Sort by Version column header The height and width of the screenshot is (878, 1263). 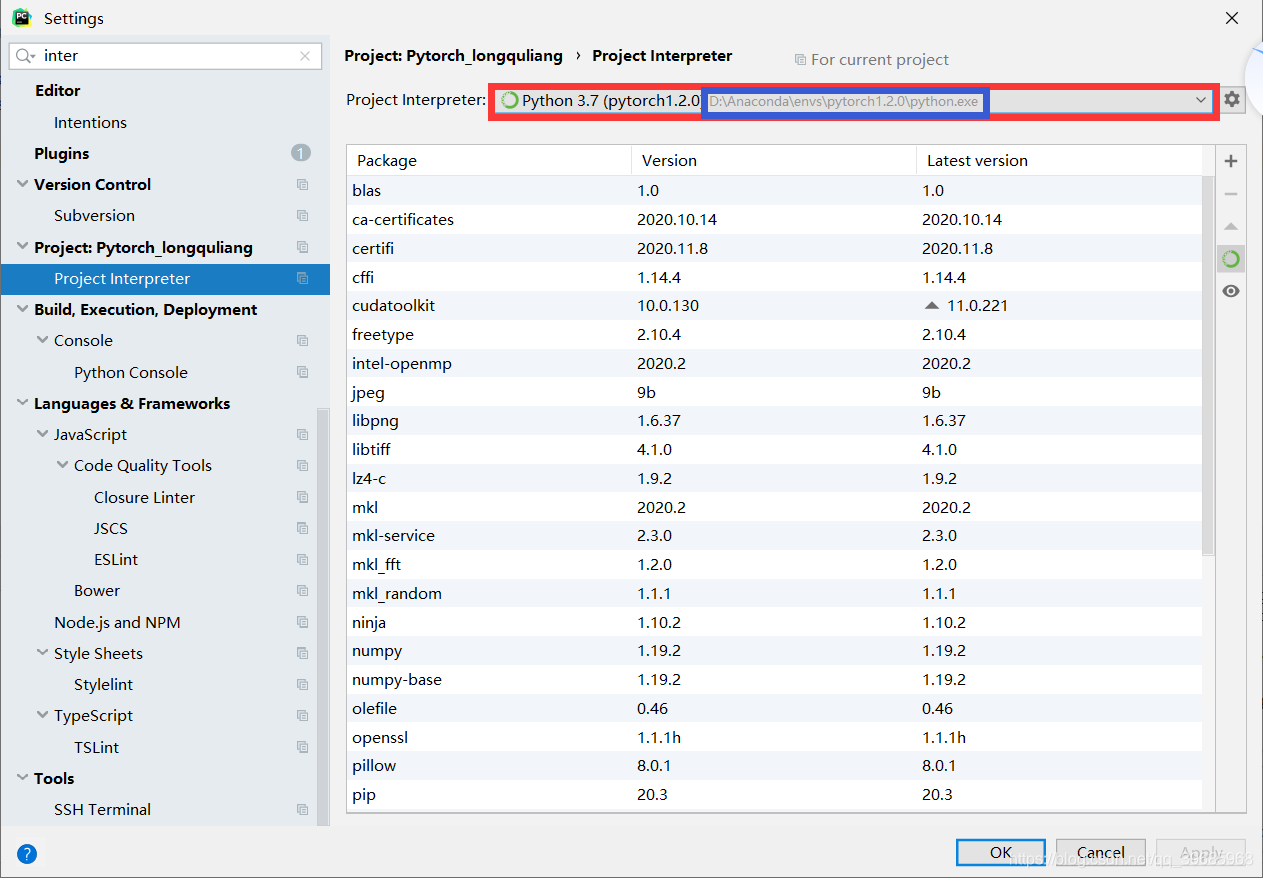774,160
